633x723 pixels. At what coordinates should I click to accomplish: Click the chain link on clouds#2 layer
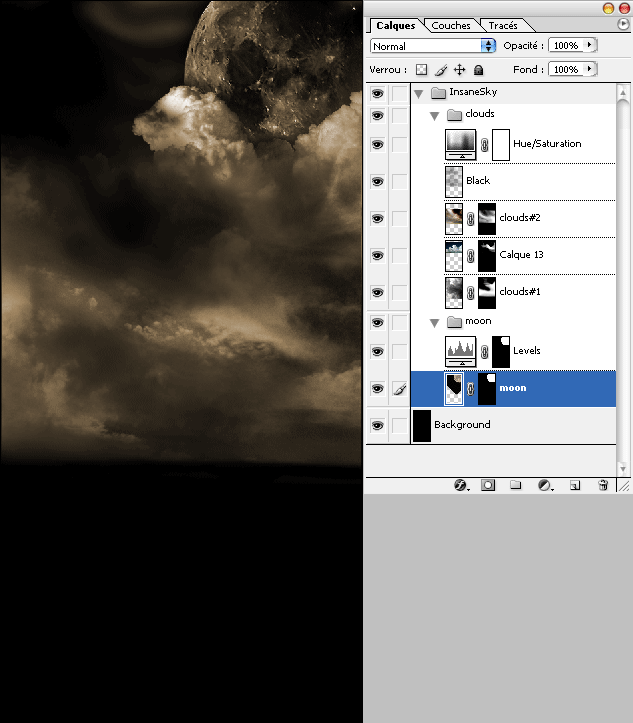pyautogui.click(x=470, y=219)
